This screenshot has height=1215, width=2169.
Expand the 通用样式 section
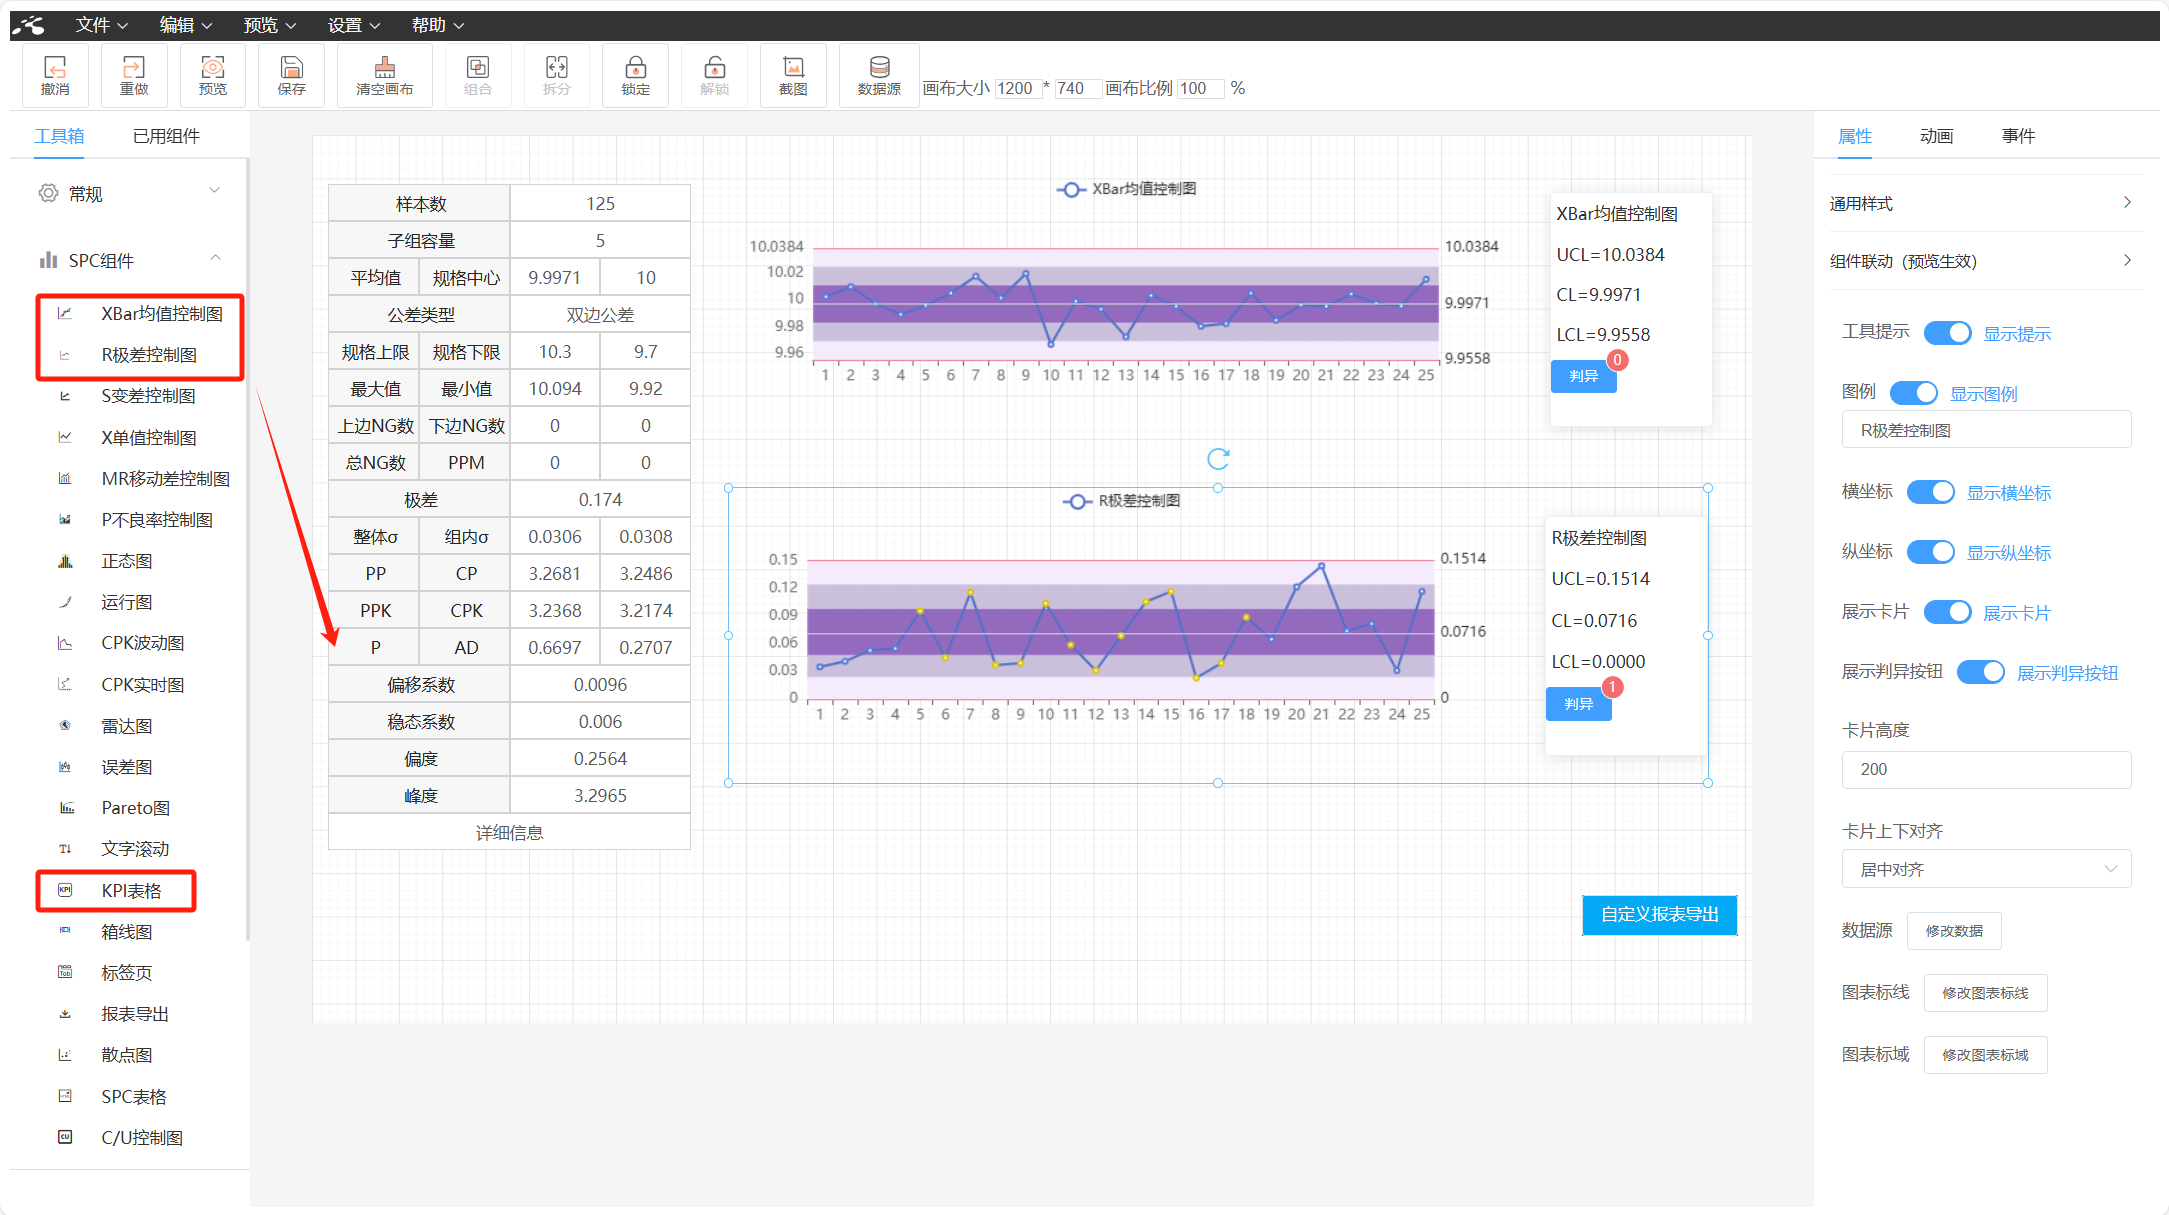[x=1985, y=203]
